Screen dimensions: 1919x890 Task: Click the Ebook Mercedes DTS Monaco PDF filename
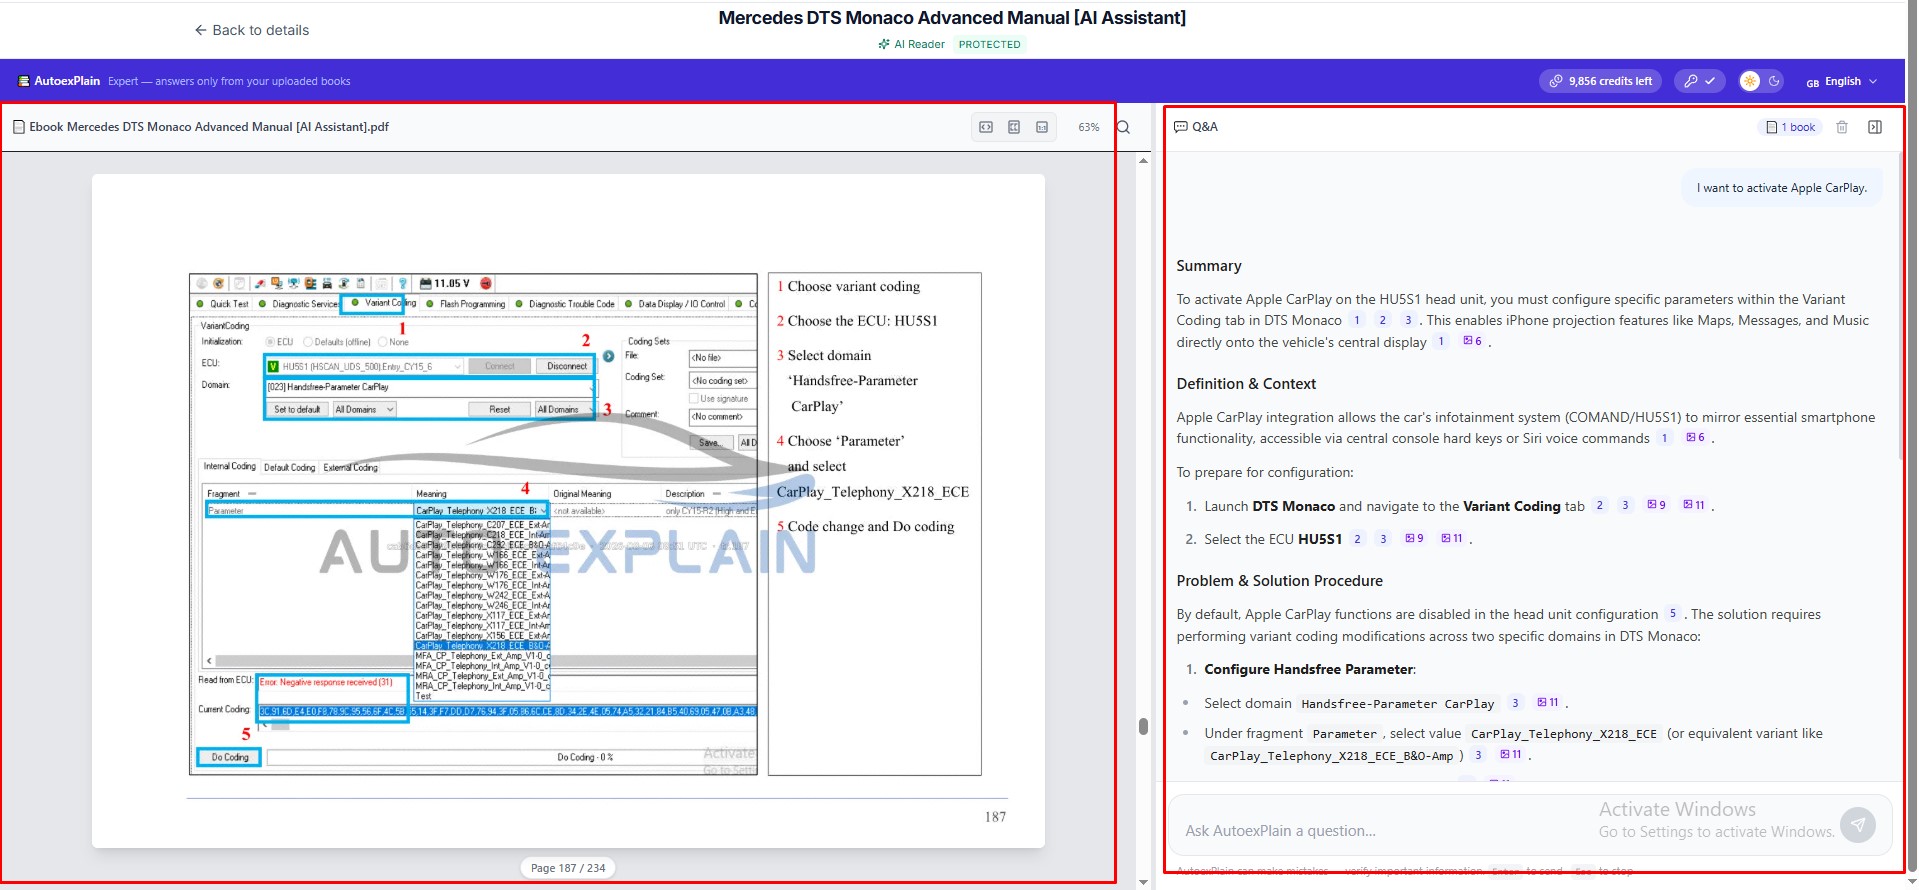209,127
